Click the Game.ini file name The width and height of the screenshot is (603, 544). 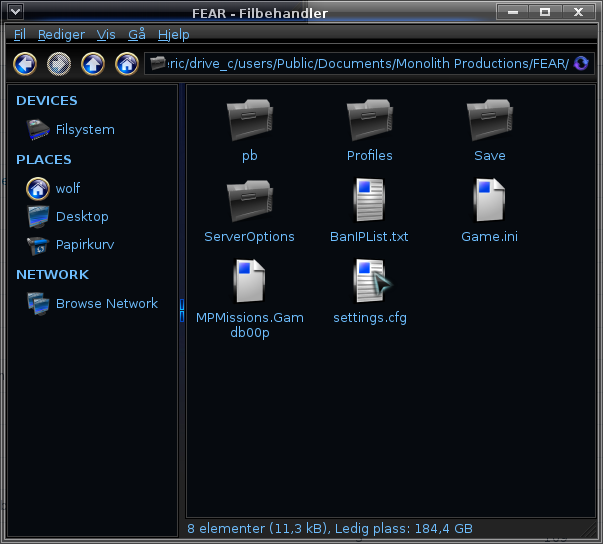(489, 237)
